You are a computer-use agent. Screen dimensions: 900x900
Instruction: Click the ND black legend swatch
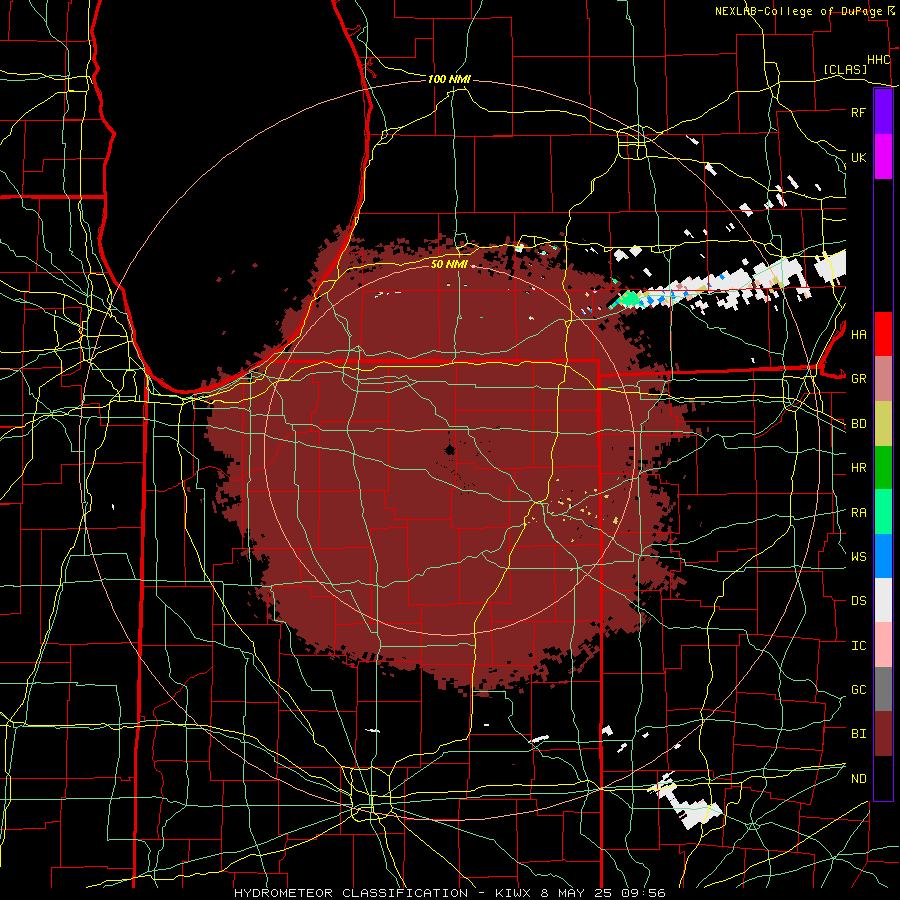coord(883,778)
